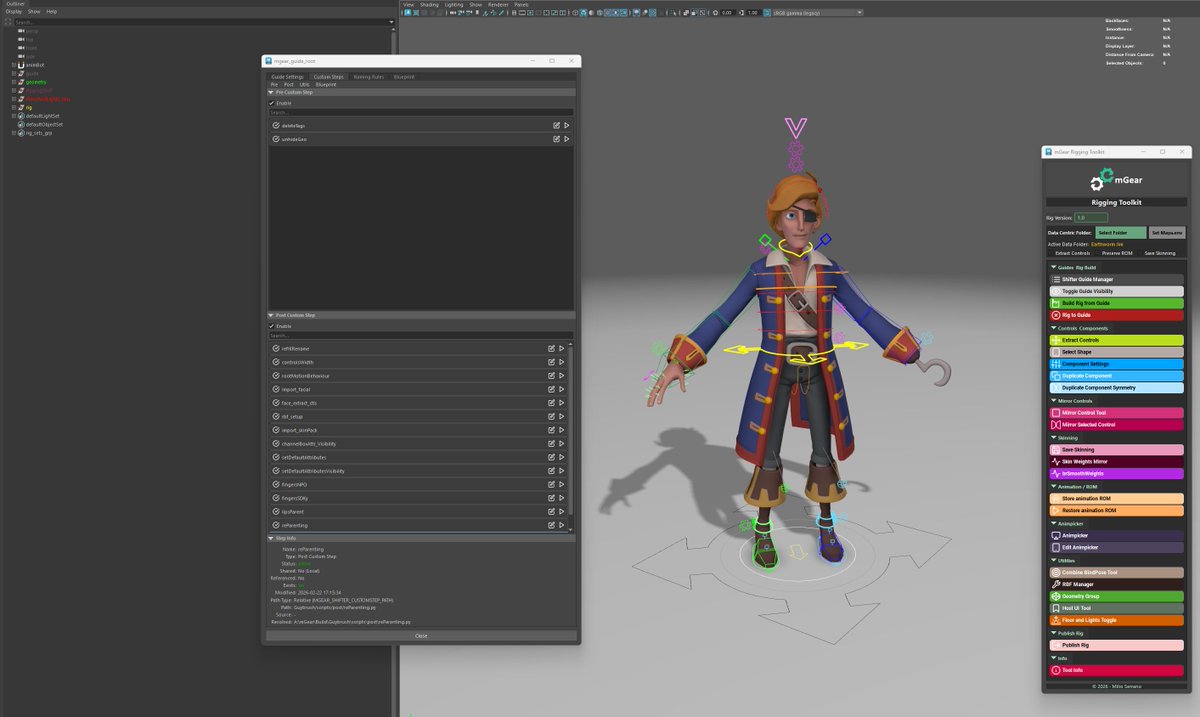Click the Set Maya.env button

pyautogui.click(x=1167, y=232)
